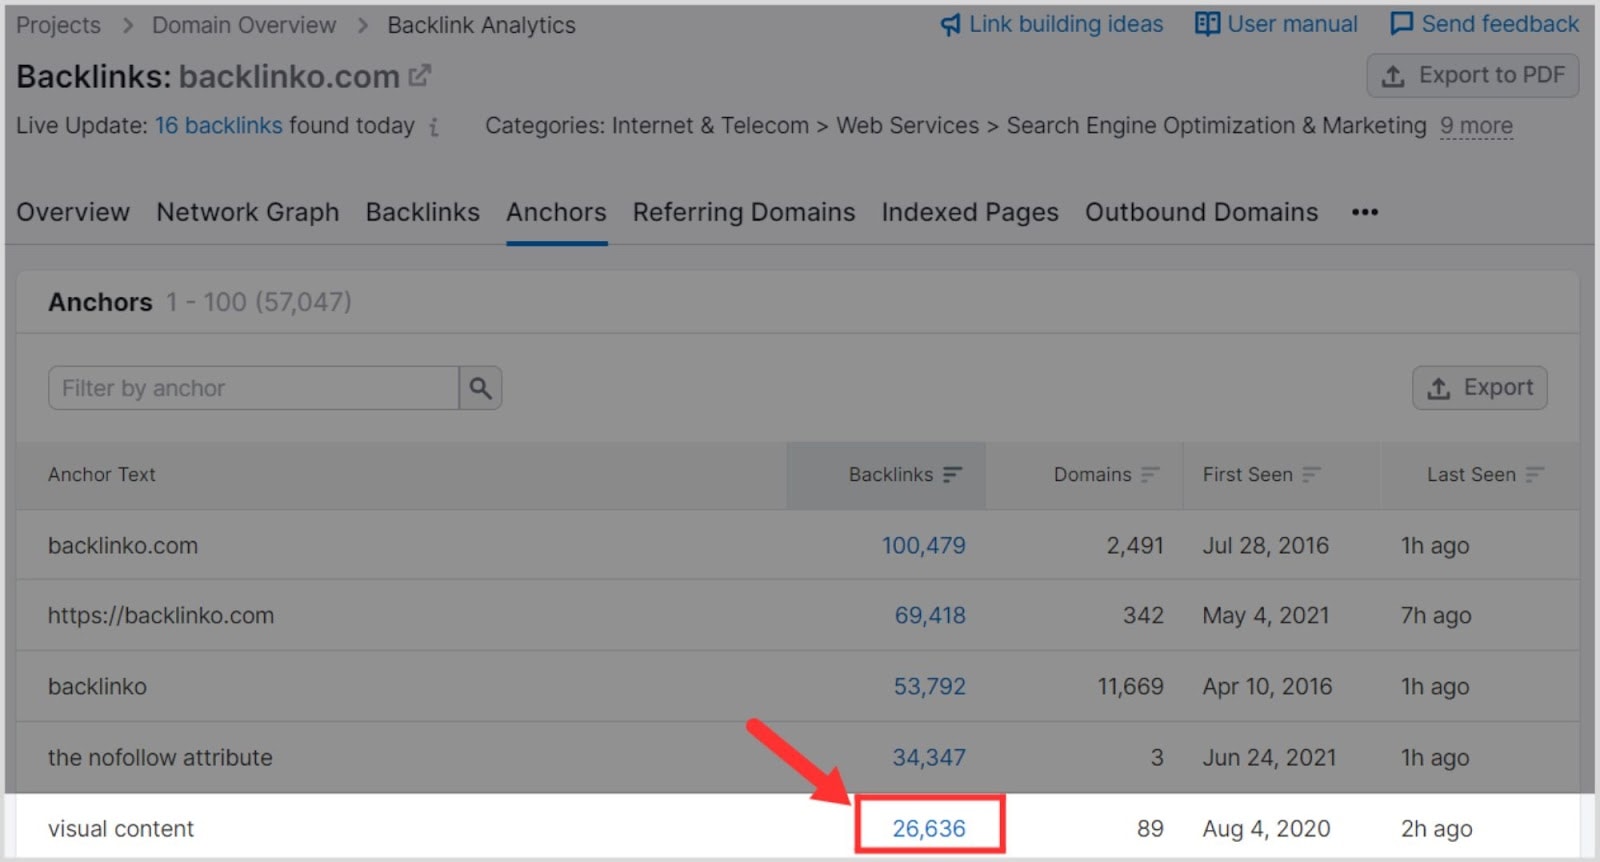This screenshot has width=1600, height=862.
Task: Click the info icon after 'found today'
Action: [434, 127]
